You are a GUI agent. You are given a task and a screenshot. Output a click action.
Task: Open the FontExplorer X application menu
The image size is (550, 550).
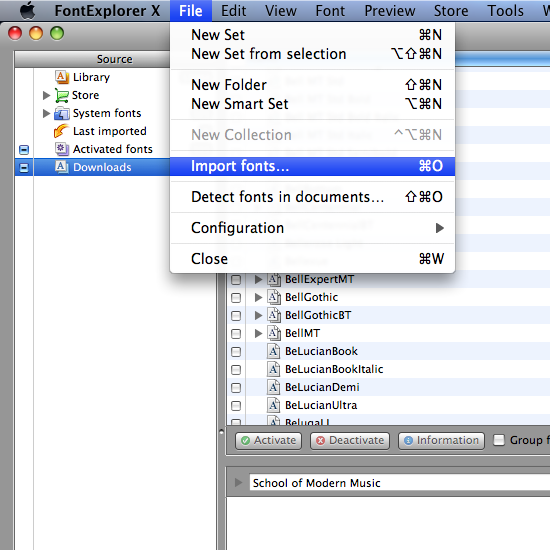coord(107,11)
